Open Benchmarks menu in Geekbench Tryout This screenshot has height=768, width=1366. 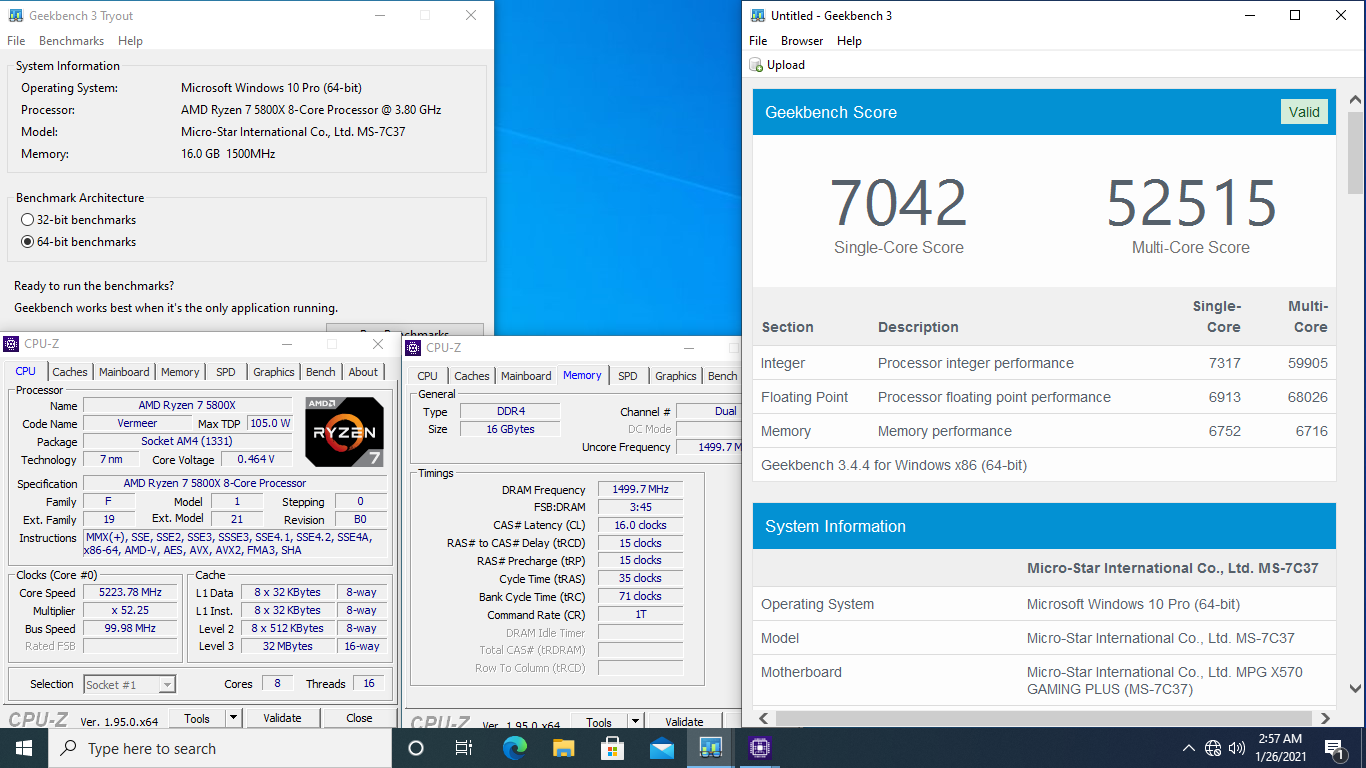pyautogui.click(x=71, y=41)
